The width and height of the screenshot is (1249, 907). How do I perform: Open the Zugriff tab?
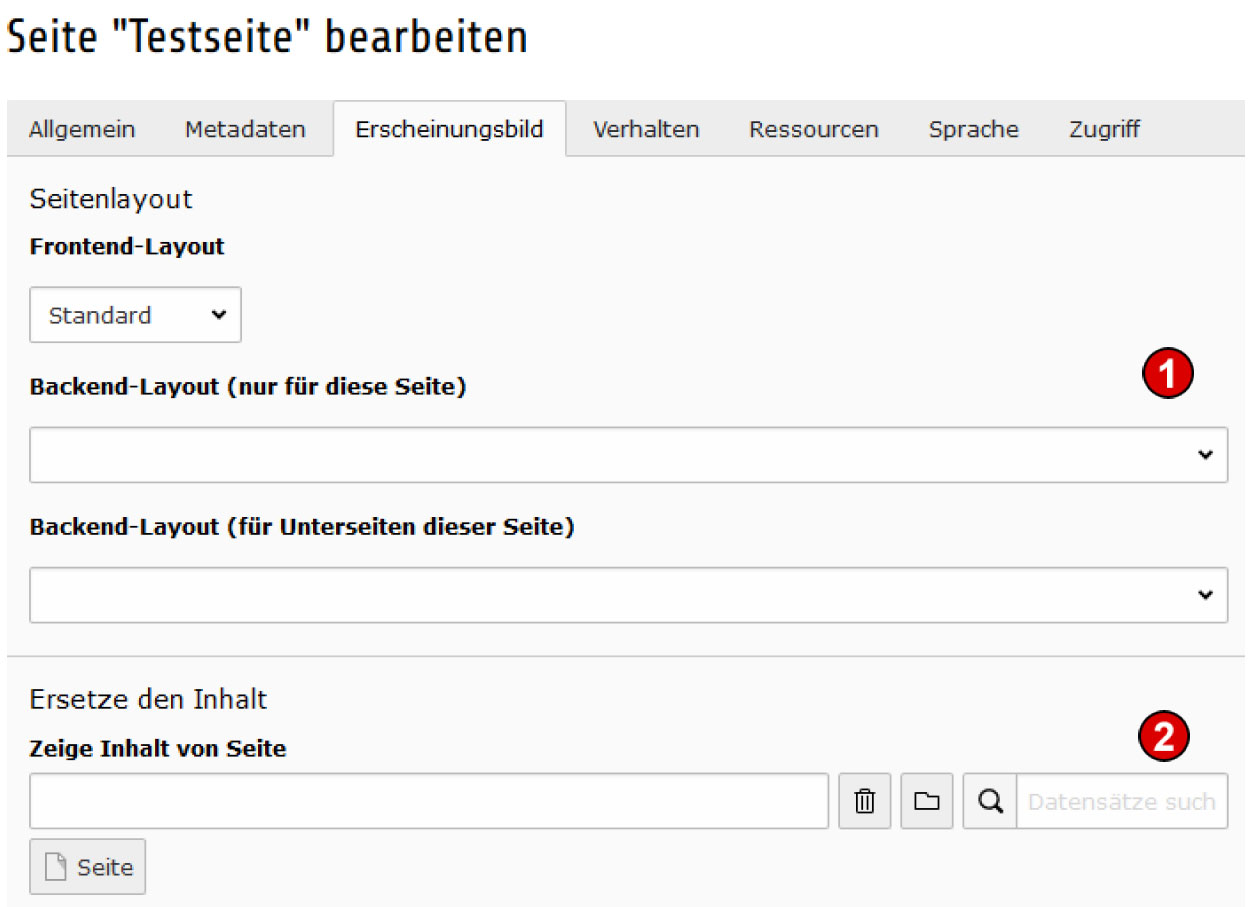1105,129
